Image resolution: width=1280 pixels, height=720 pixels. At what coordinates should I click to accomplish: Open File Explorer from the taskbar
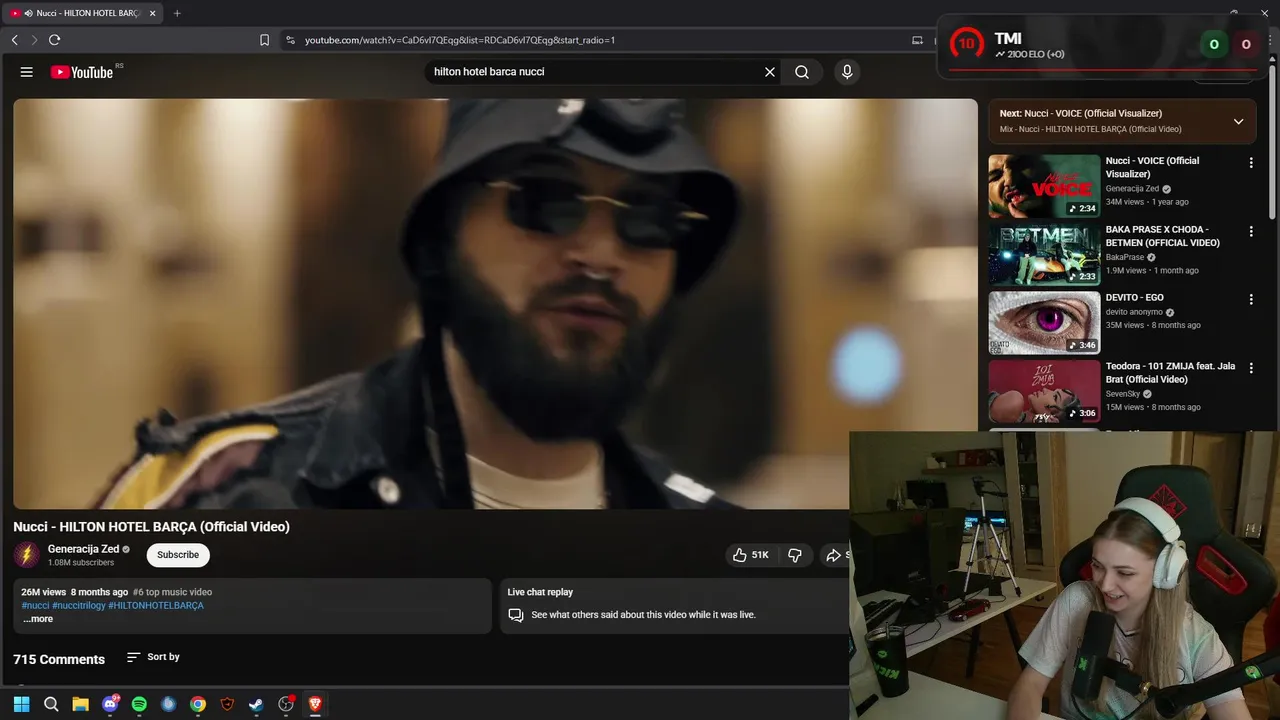(80, 704)
